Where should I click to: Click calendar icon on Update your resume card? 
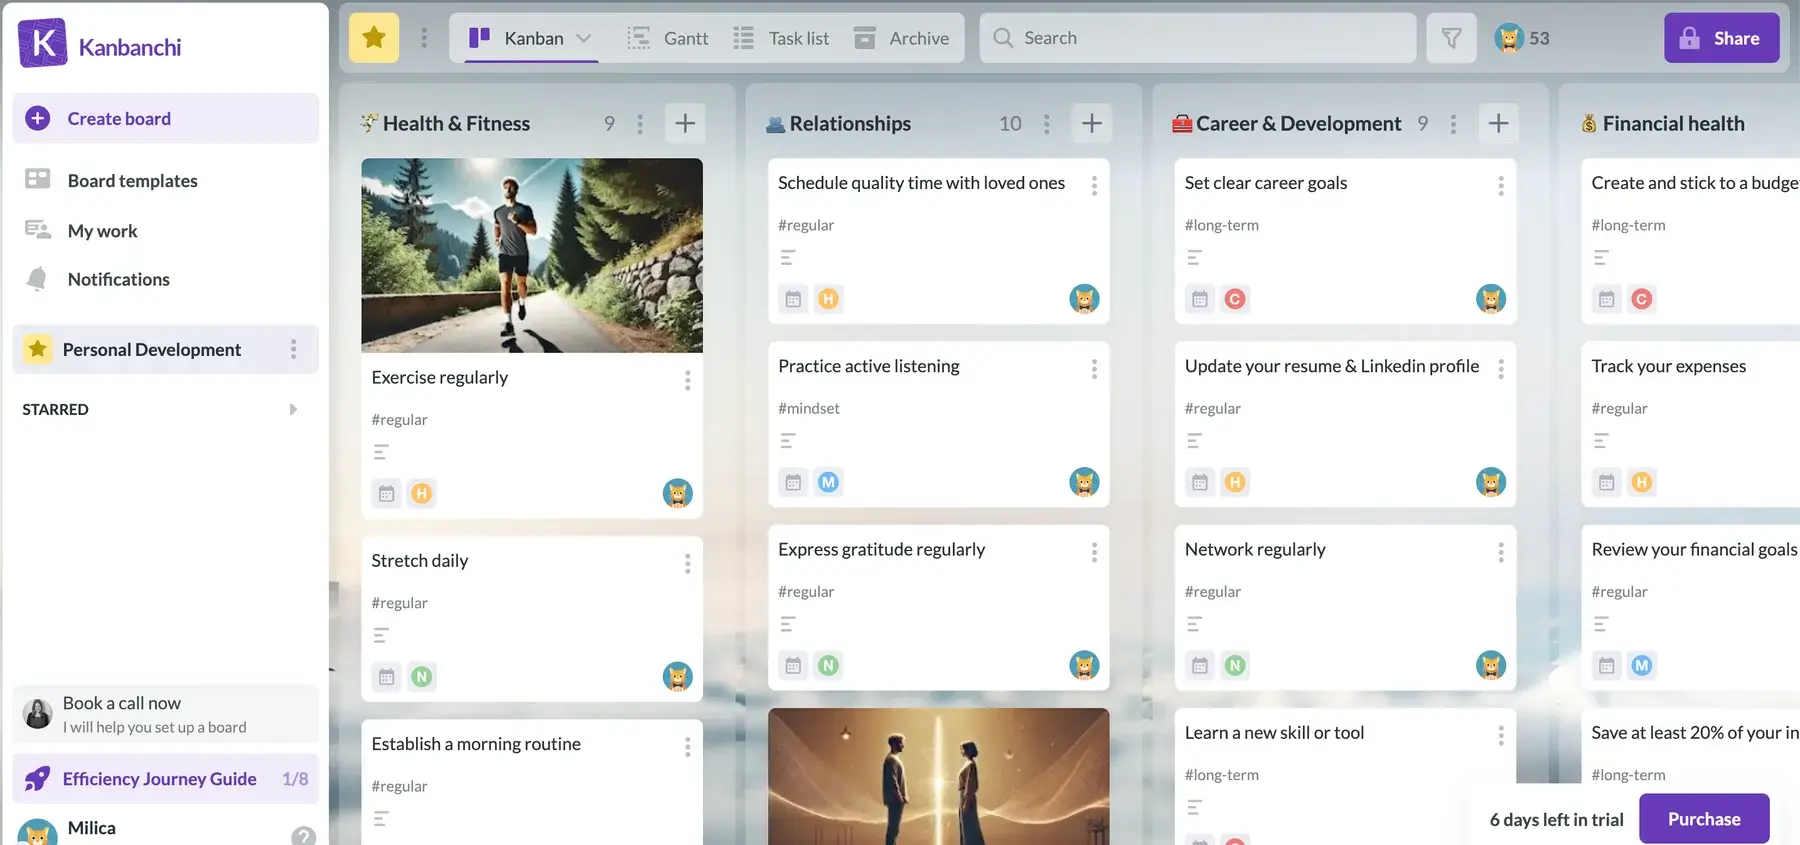click(1200, 482)
